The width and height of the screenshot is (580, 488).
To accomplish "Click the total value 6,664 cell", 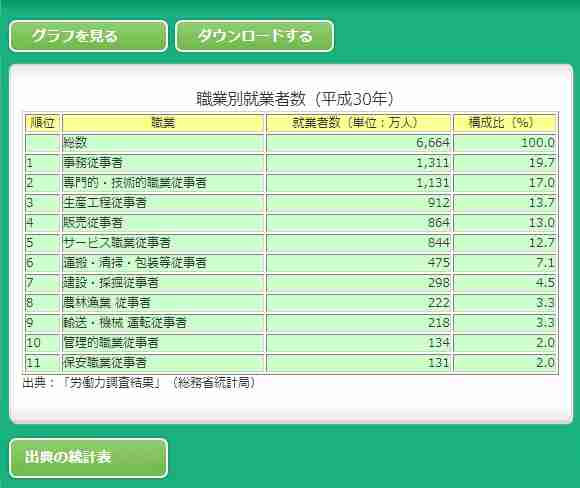I will click(x=358, y=143).
